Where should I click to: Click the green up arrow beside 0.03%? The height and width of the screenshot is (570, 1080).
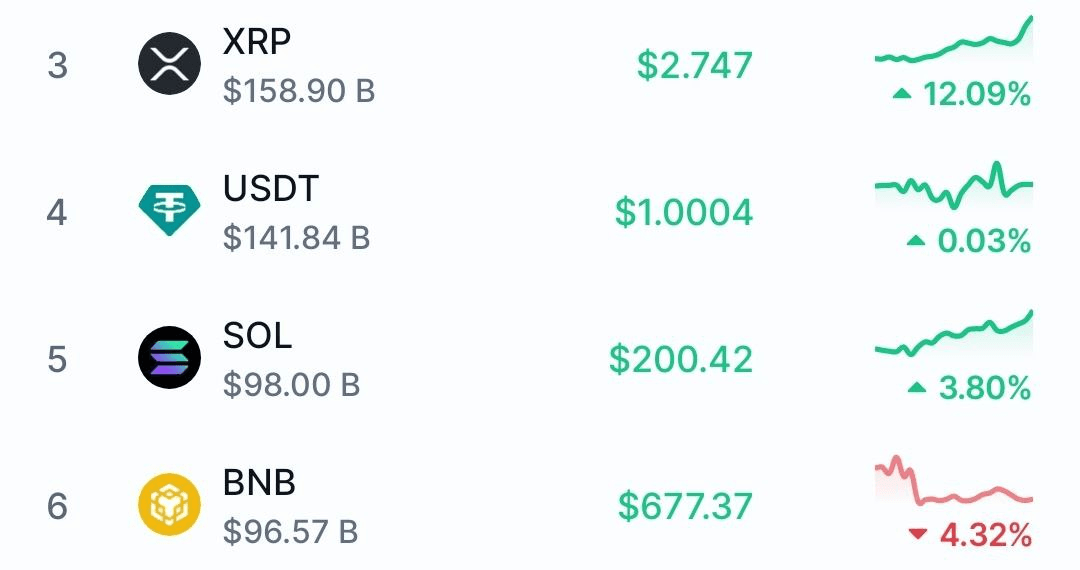click(x=916, y=240)
